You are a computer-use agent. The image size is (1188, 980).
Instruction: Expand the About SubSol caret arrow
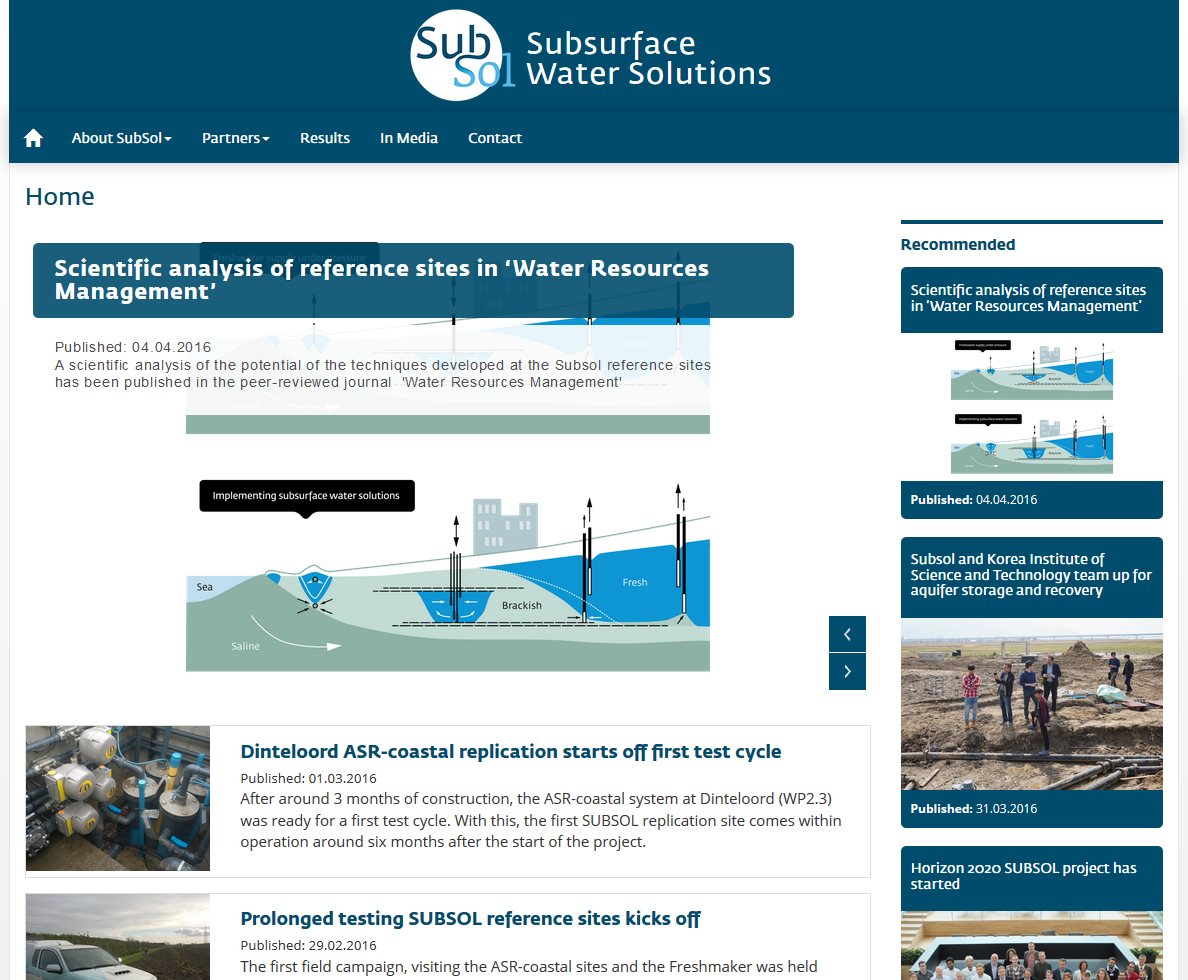pos(167,140)
